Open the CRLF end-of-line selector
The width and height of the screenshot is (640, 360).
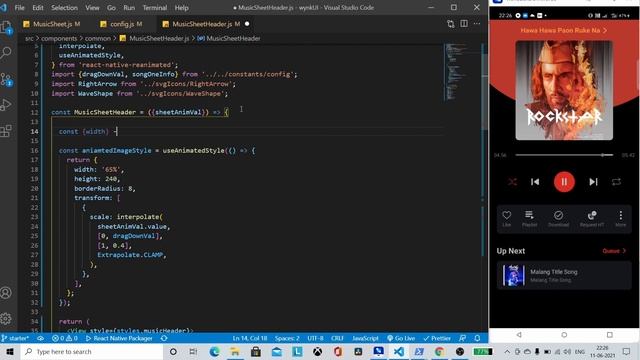[x=337, y=338]
